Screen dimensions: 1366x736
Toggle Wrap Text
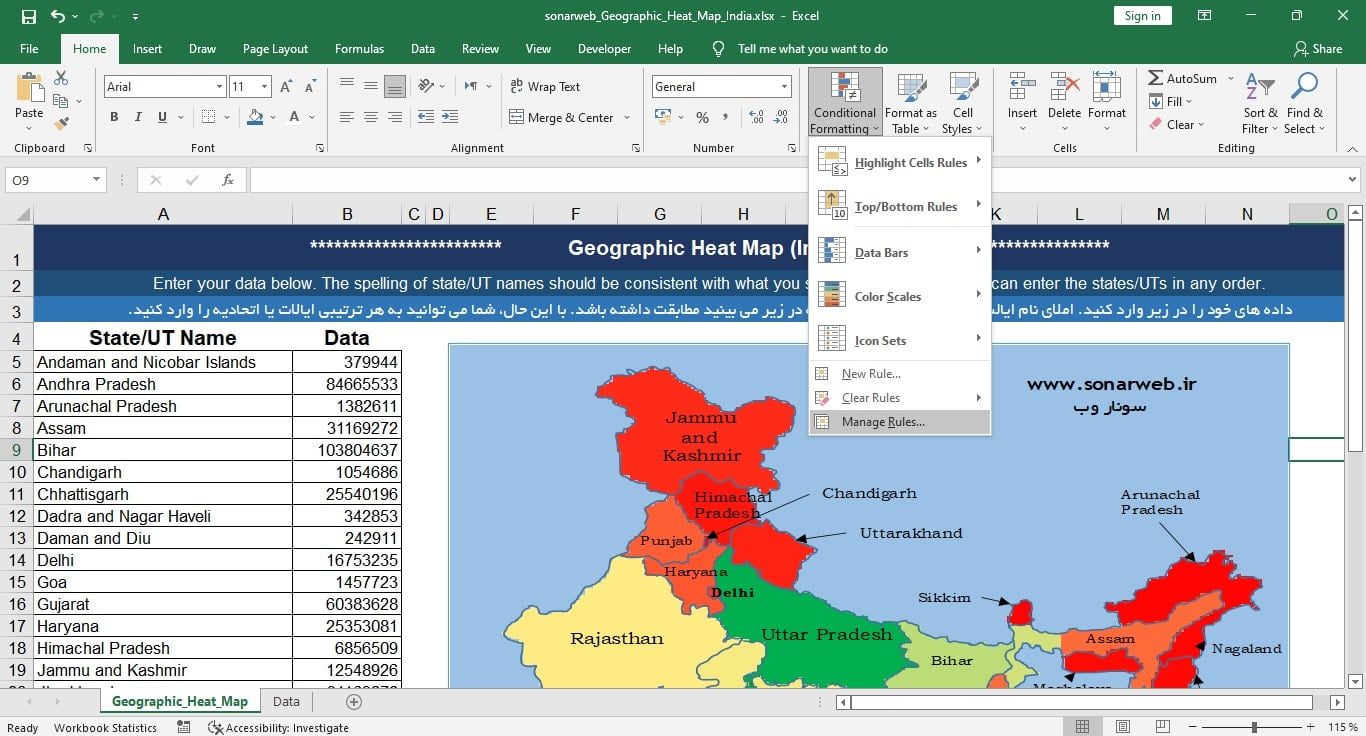click(x=545, y=87)
